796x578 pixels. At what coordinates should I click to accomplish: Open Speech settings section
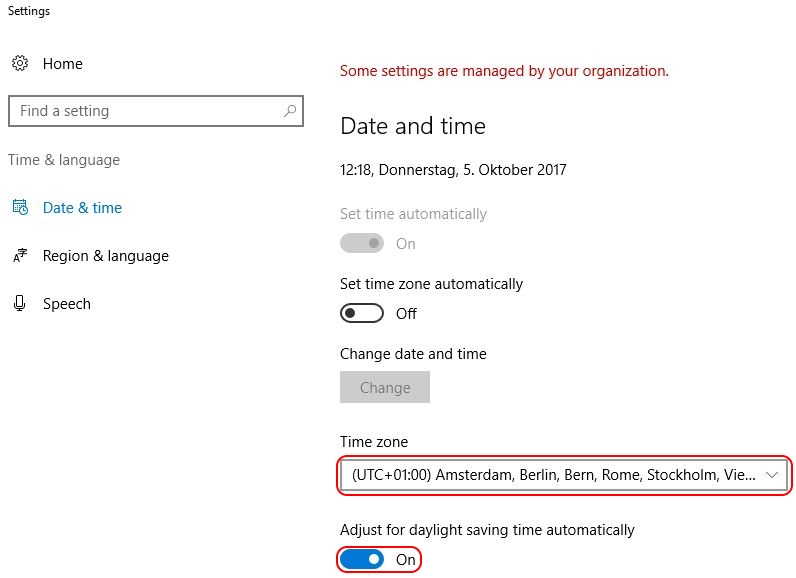(x=67, y=303)
